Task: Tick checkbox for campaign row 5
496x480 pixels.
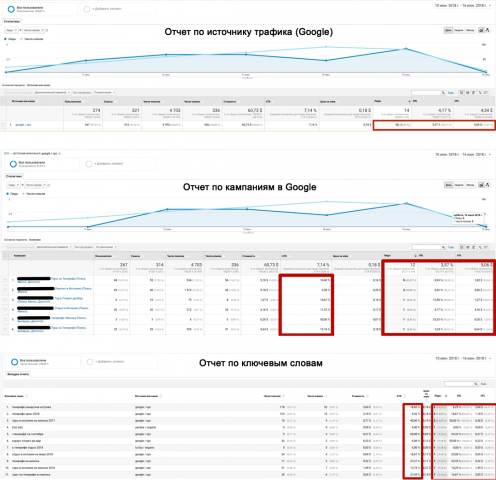Action: coord(5,320)
